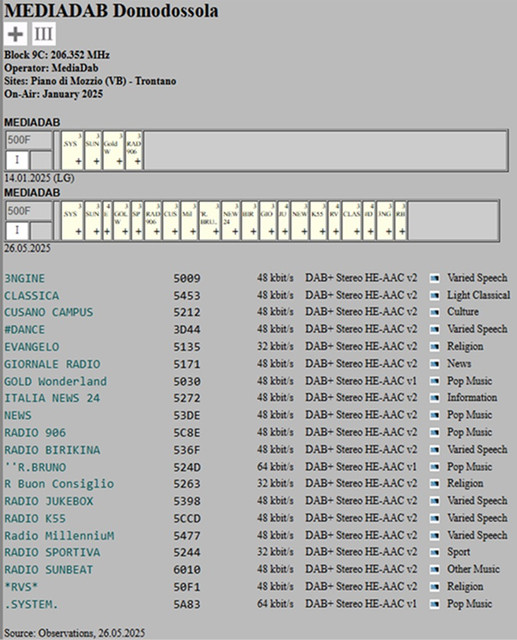The width and height of the screenshot is (517, 640).
Task: Click the small icon in the RADIO JUKEBOX row
Action: [435, 501]
